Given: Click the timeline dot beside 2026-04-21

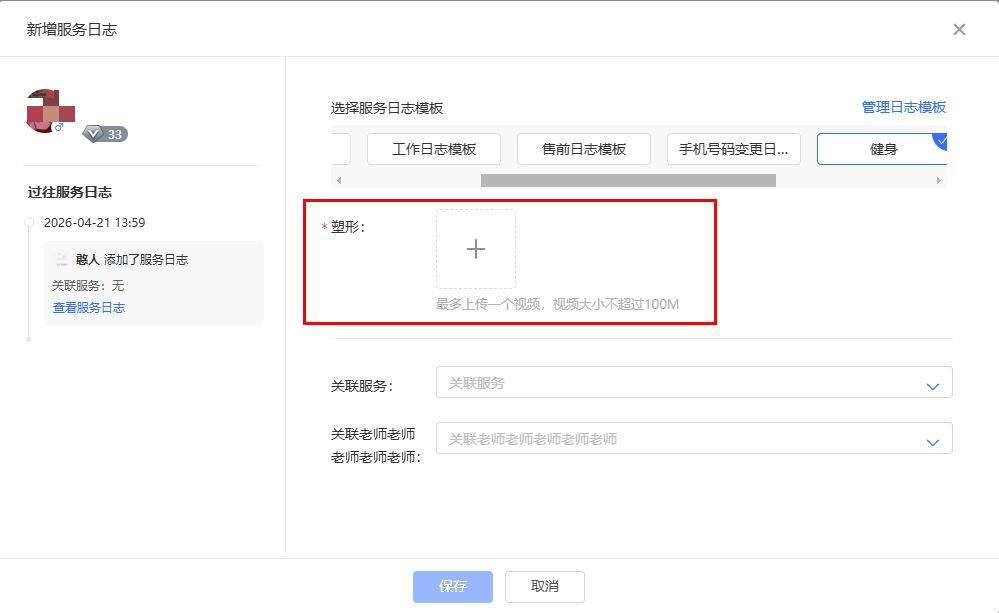Looking at the screenshot, I should [29, 222].
